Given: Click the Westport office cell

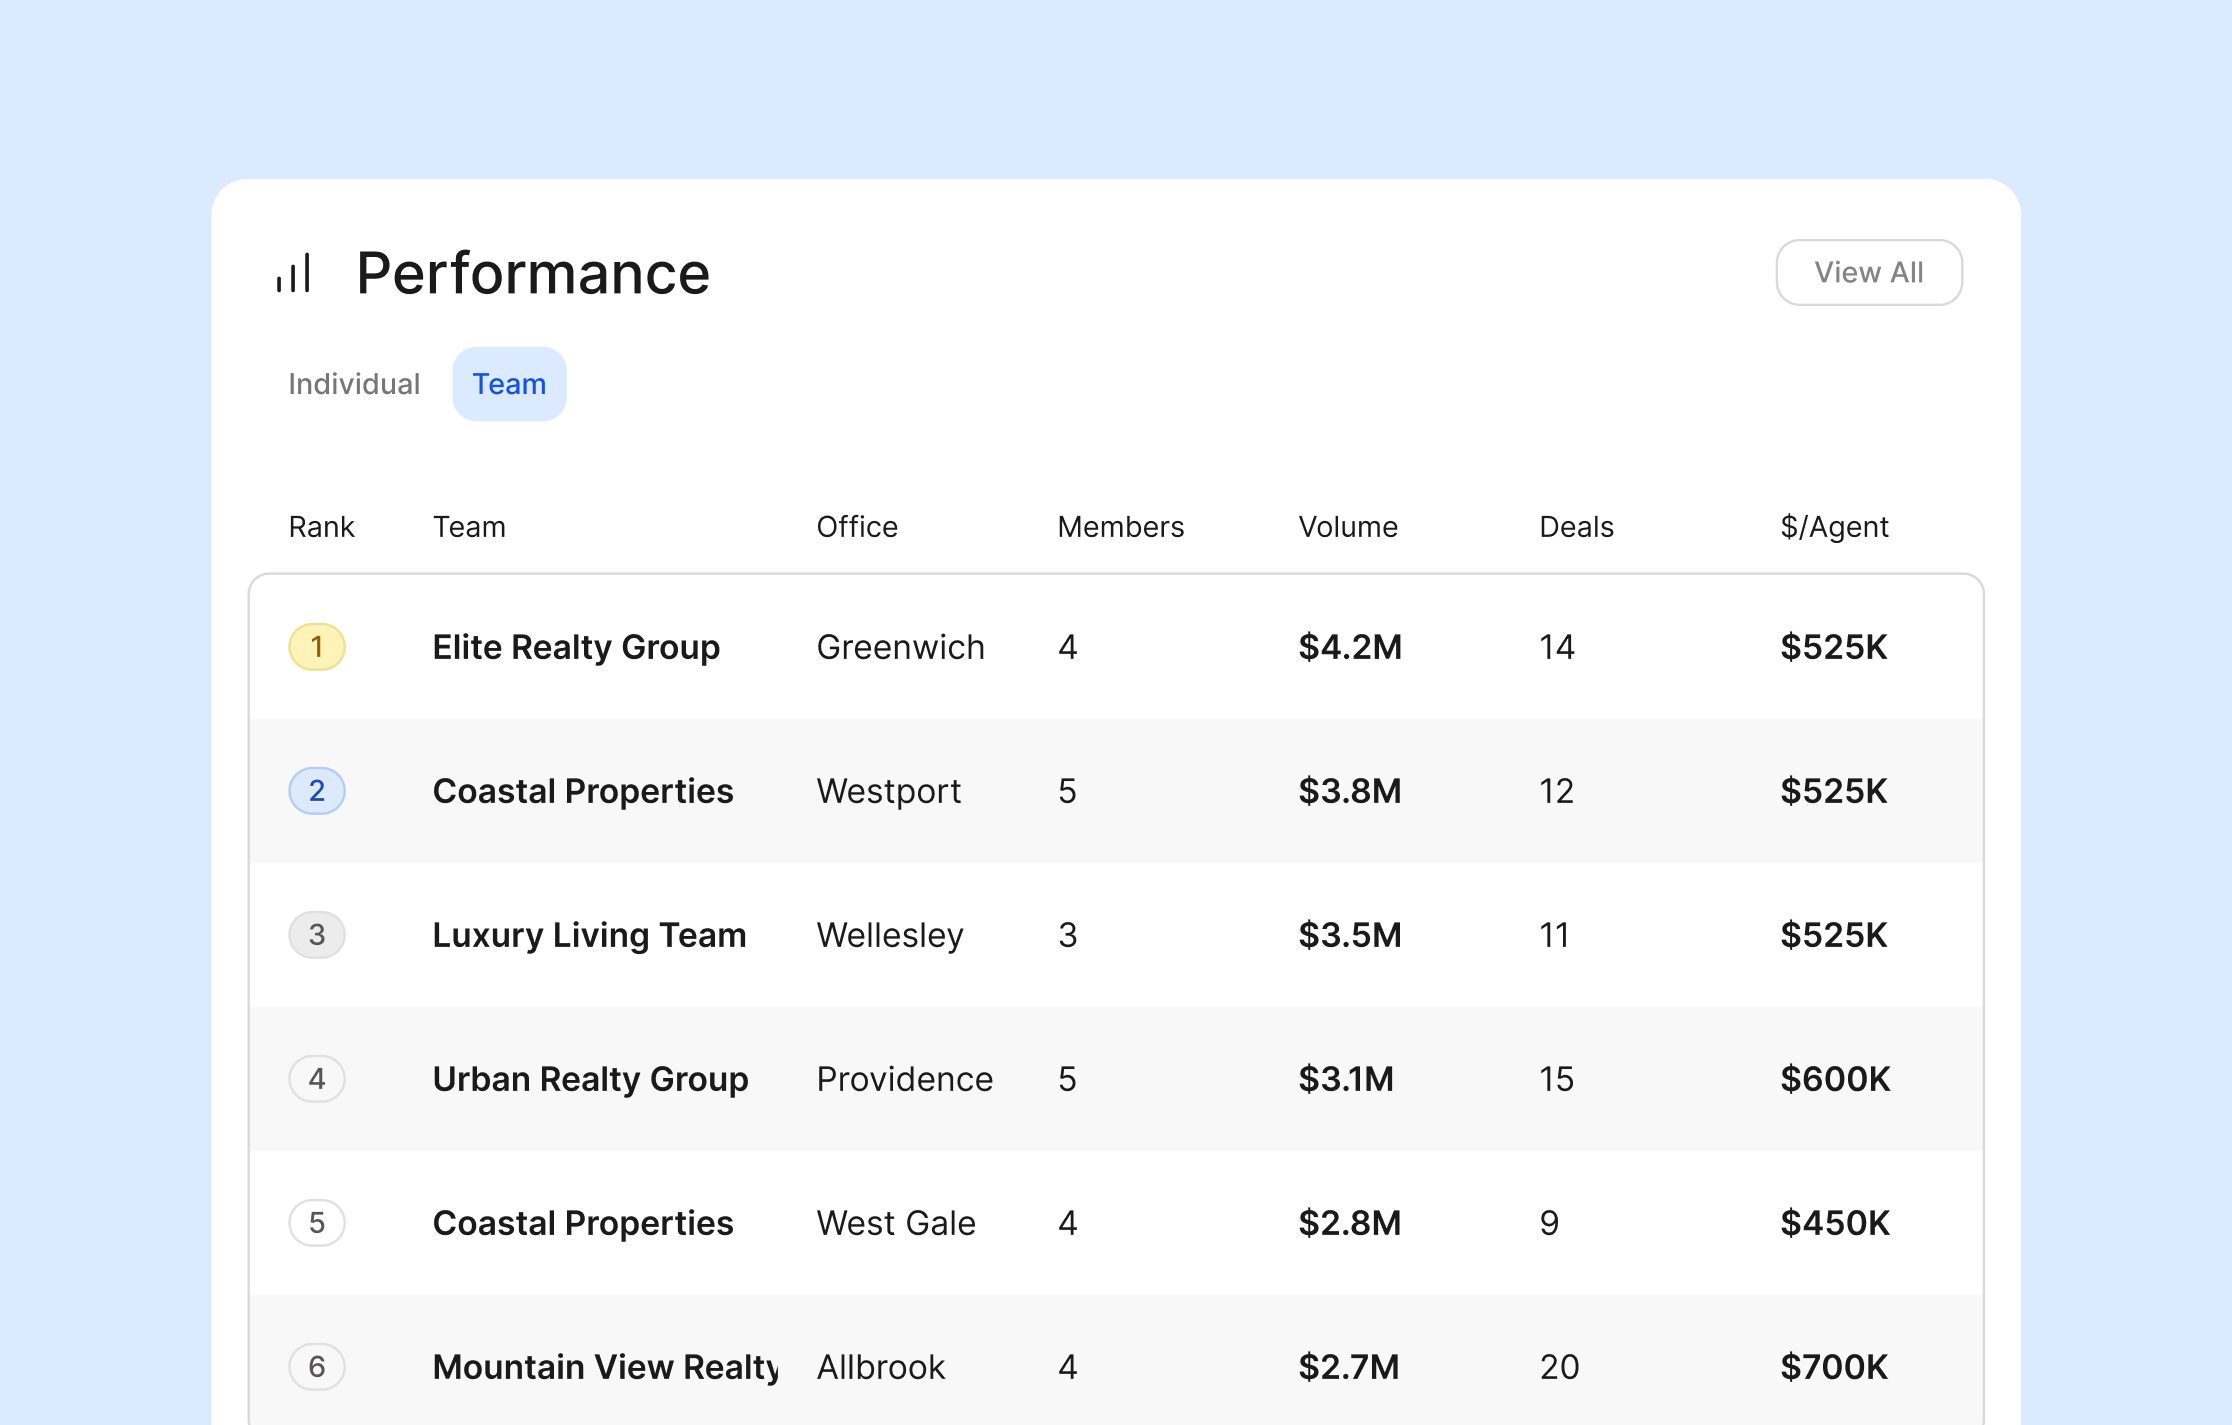Looking at the screenshot, I should pos(888,791).
